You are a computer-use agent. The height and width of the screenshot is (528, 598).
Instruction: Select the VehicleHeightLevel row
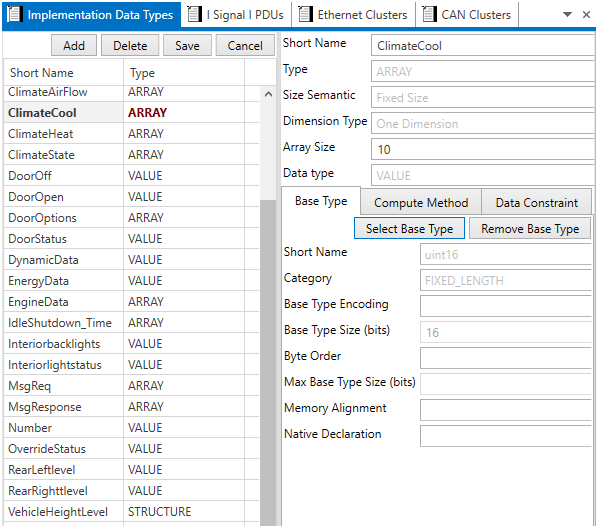click(x=131, y=512)
